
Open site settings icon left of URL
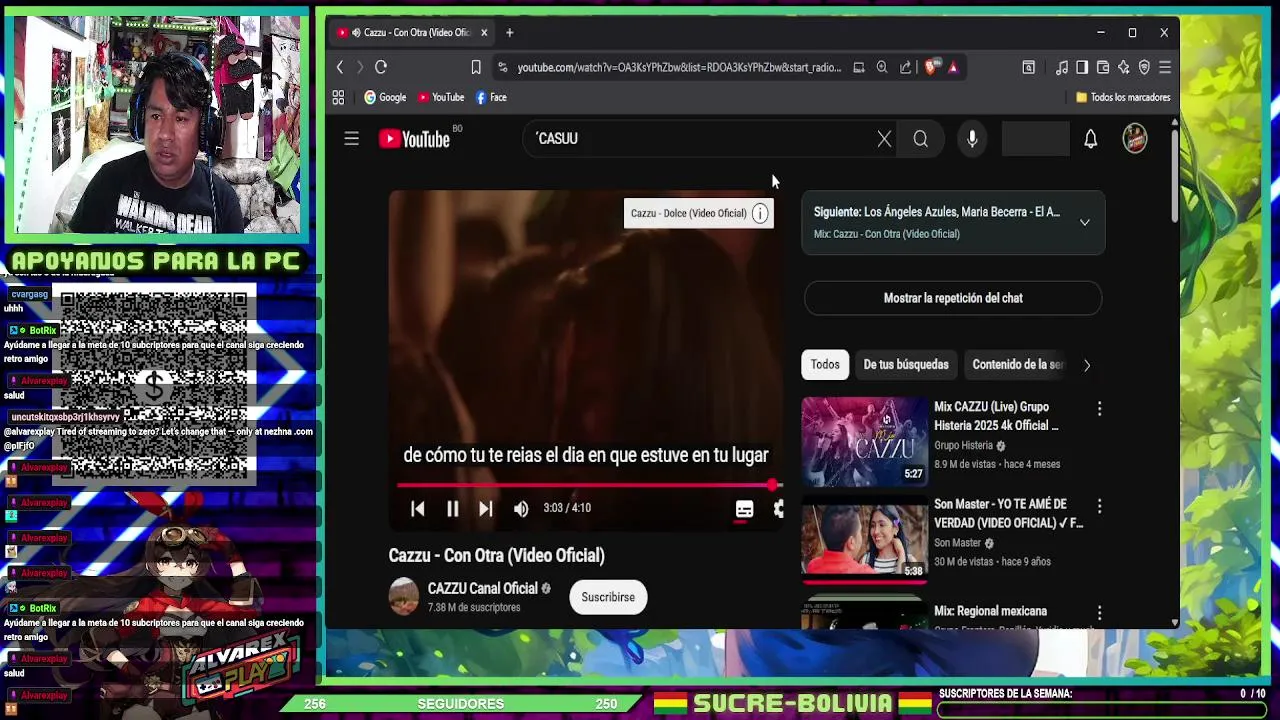[x=502, y=67]
